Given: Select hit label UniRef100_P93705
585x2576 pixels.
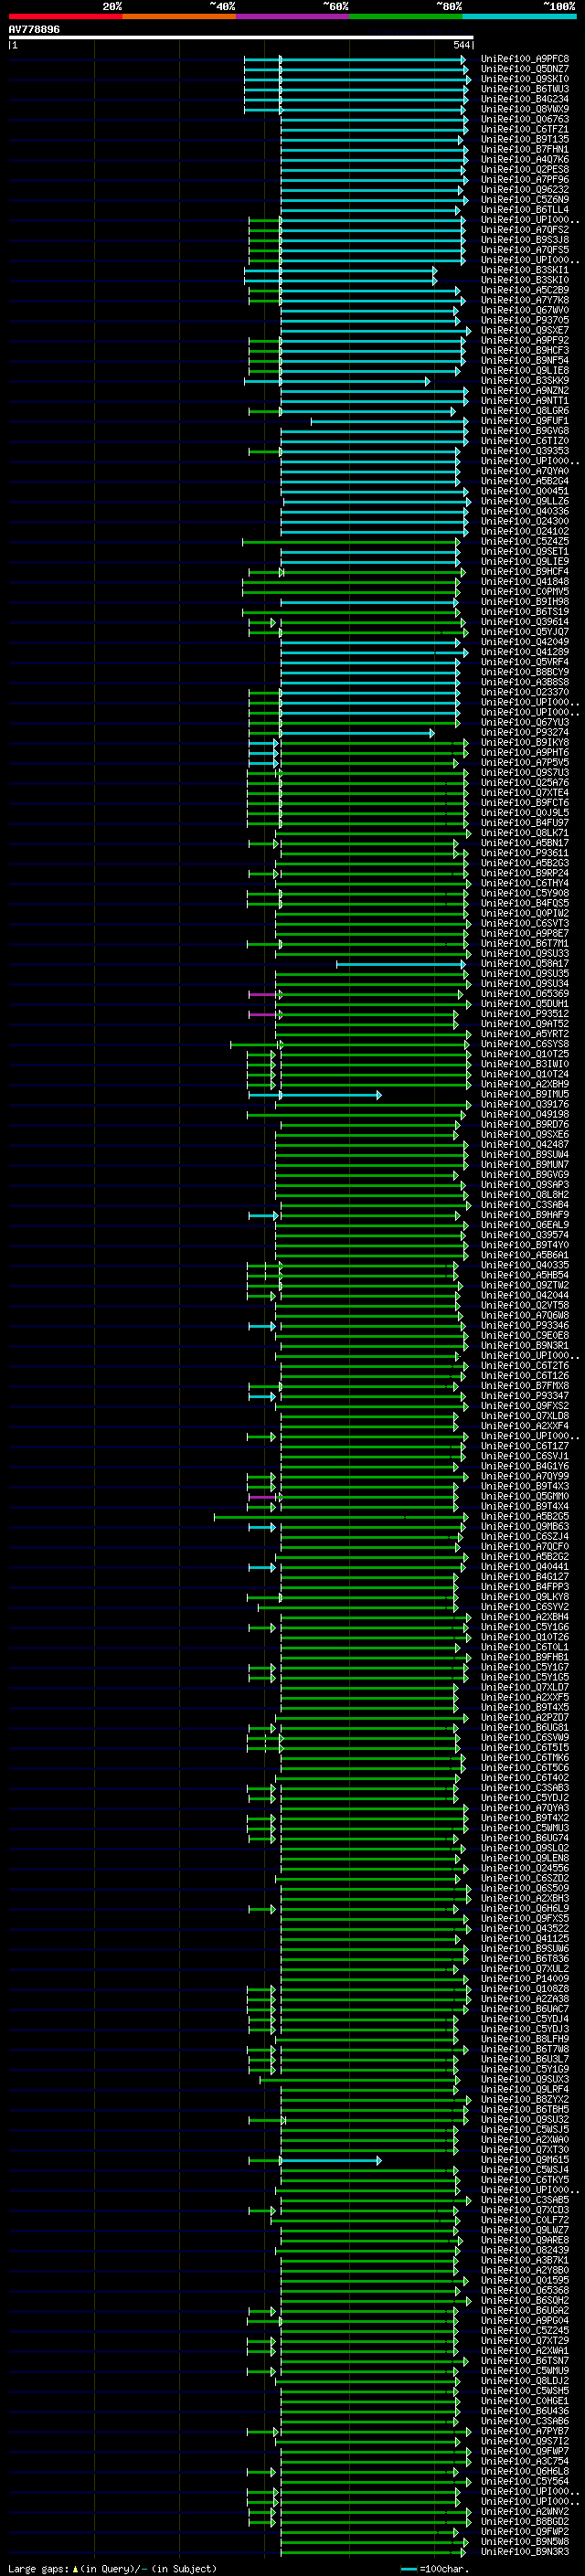Looking at the screenshot, I should coord(525,320).
